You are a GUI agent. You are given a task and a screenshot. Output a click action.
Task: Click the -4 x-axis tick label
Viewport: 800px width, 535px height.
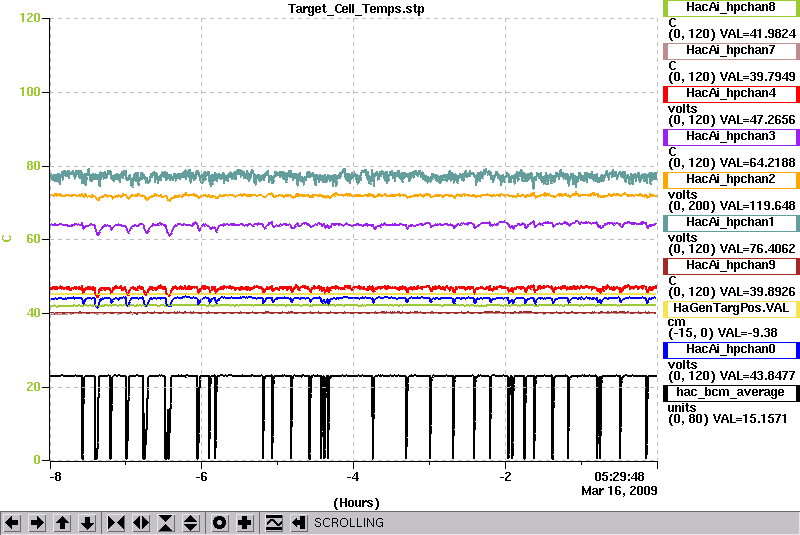coord(353,477)
